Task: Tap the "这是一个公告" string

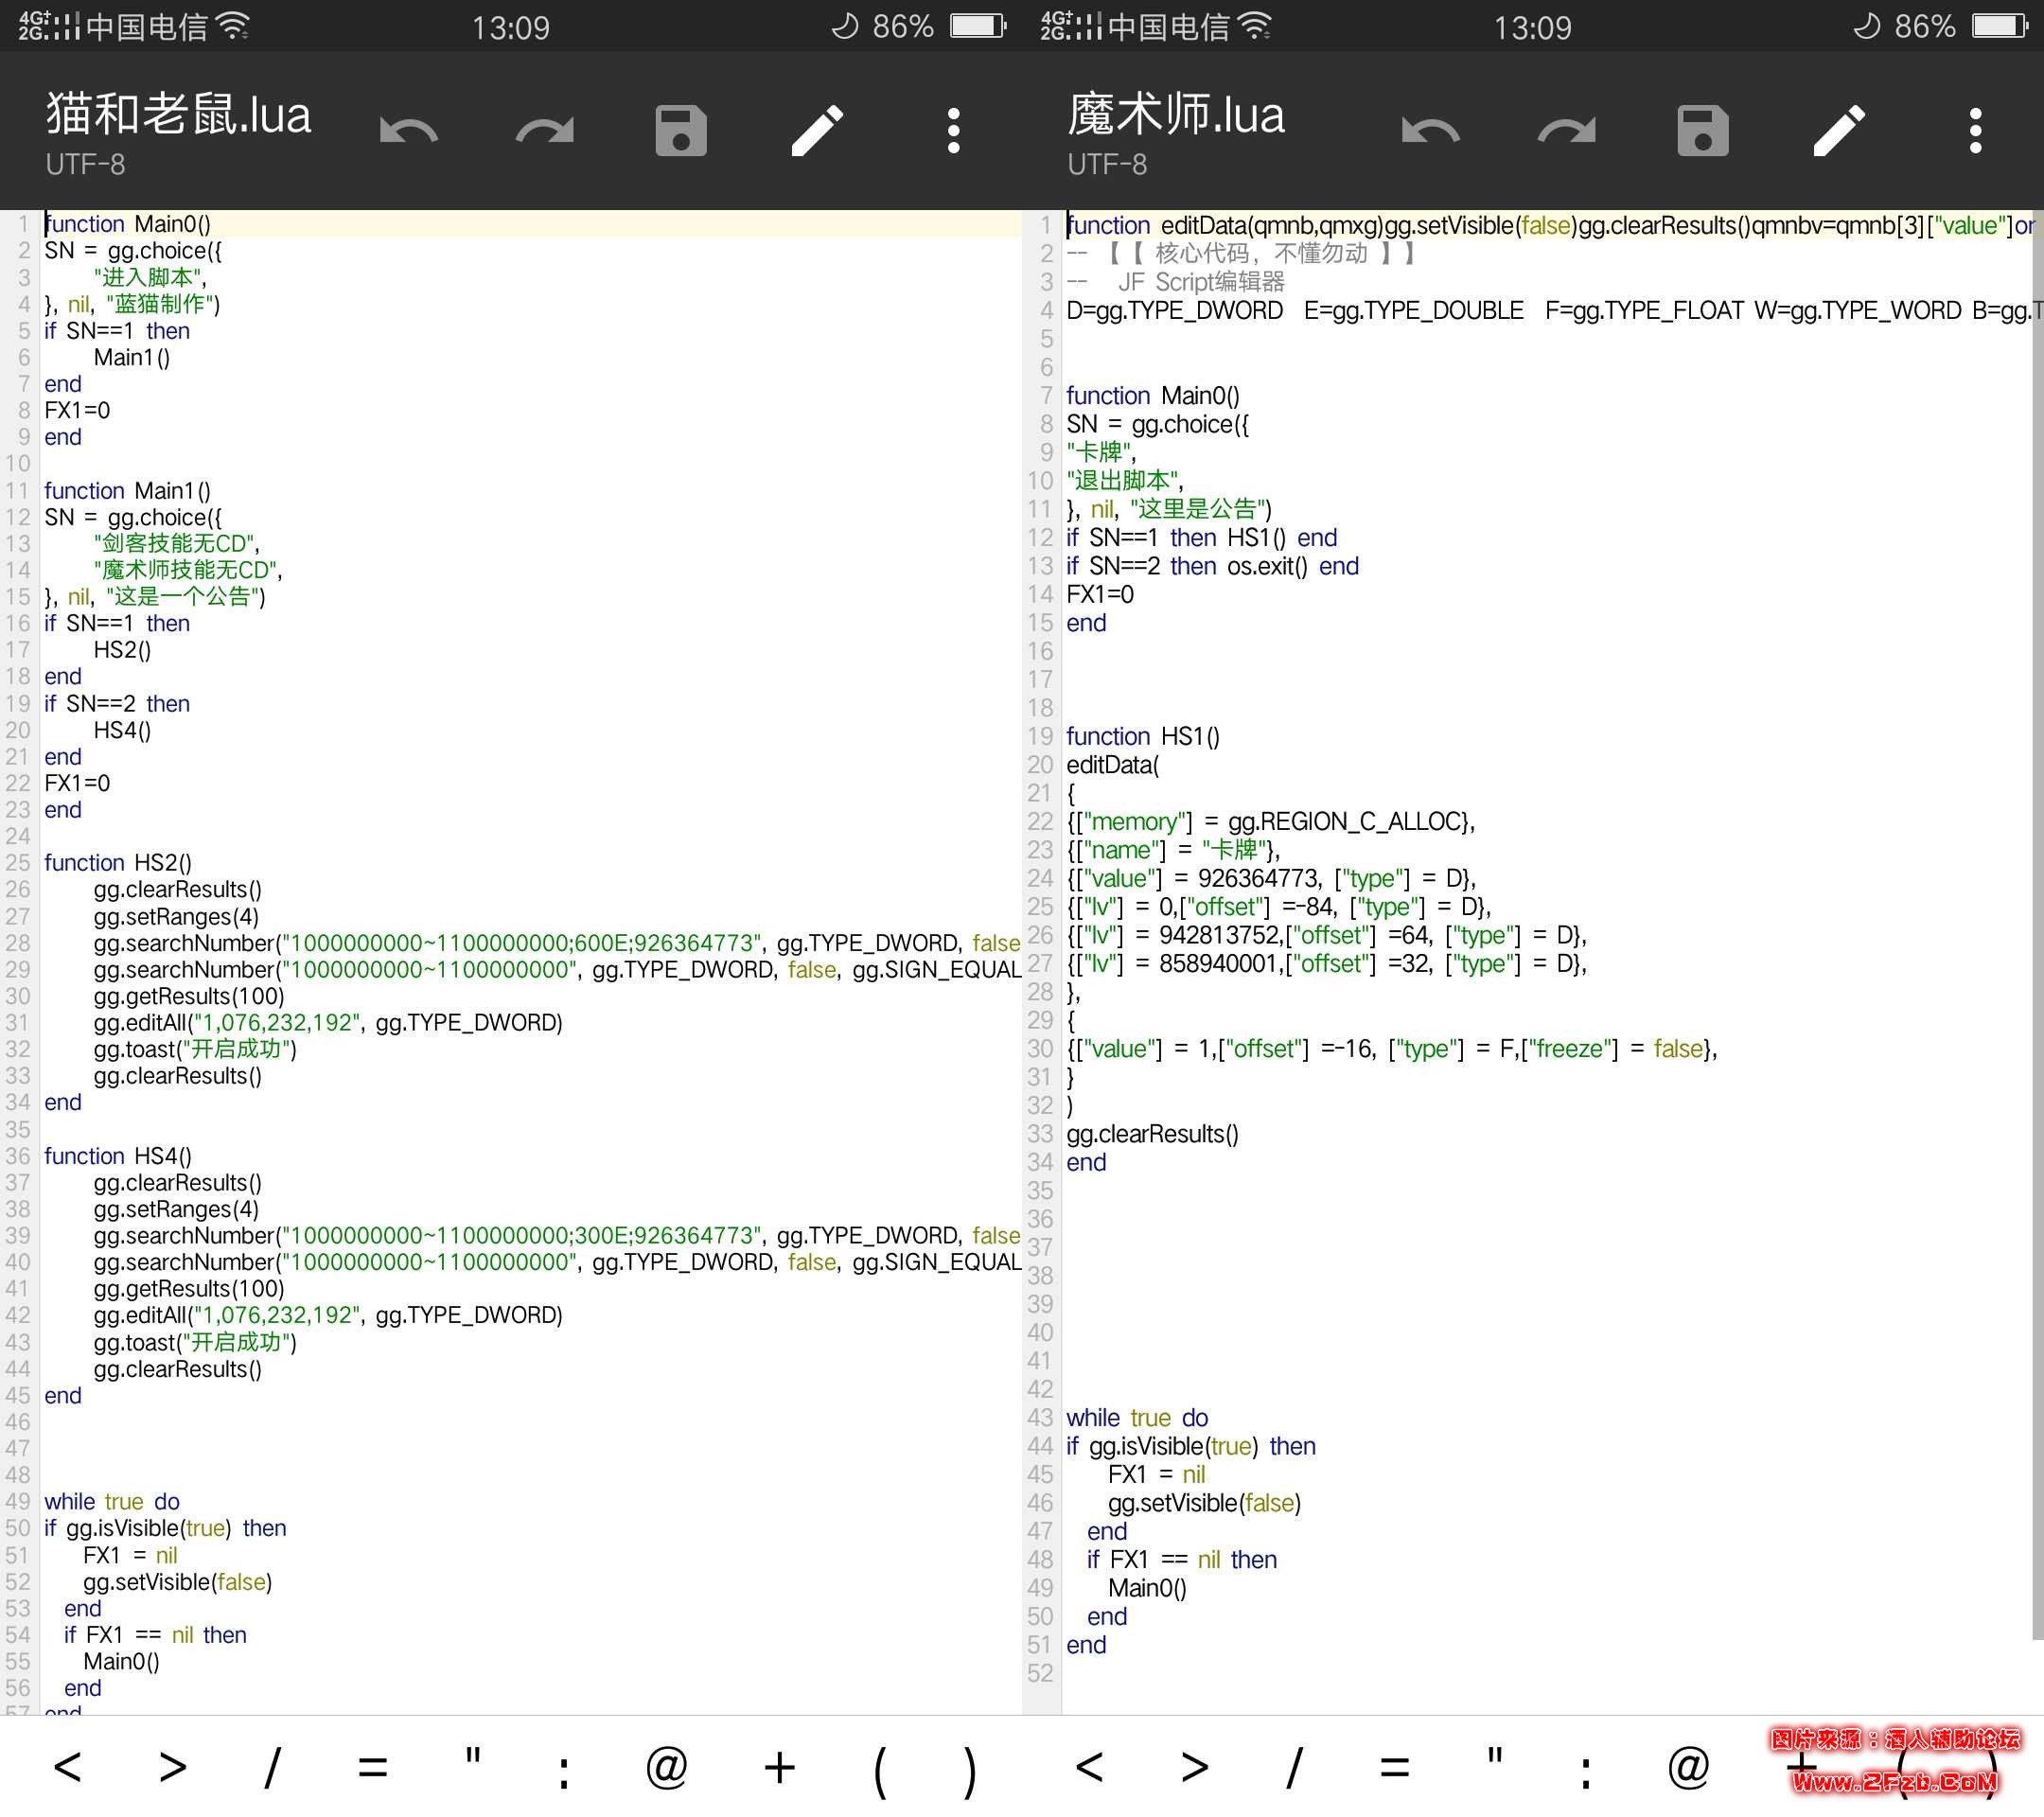Action: pyautogui.click(x=183, y=597)
